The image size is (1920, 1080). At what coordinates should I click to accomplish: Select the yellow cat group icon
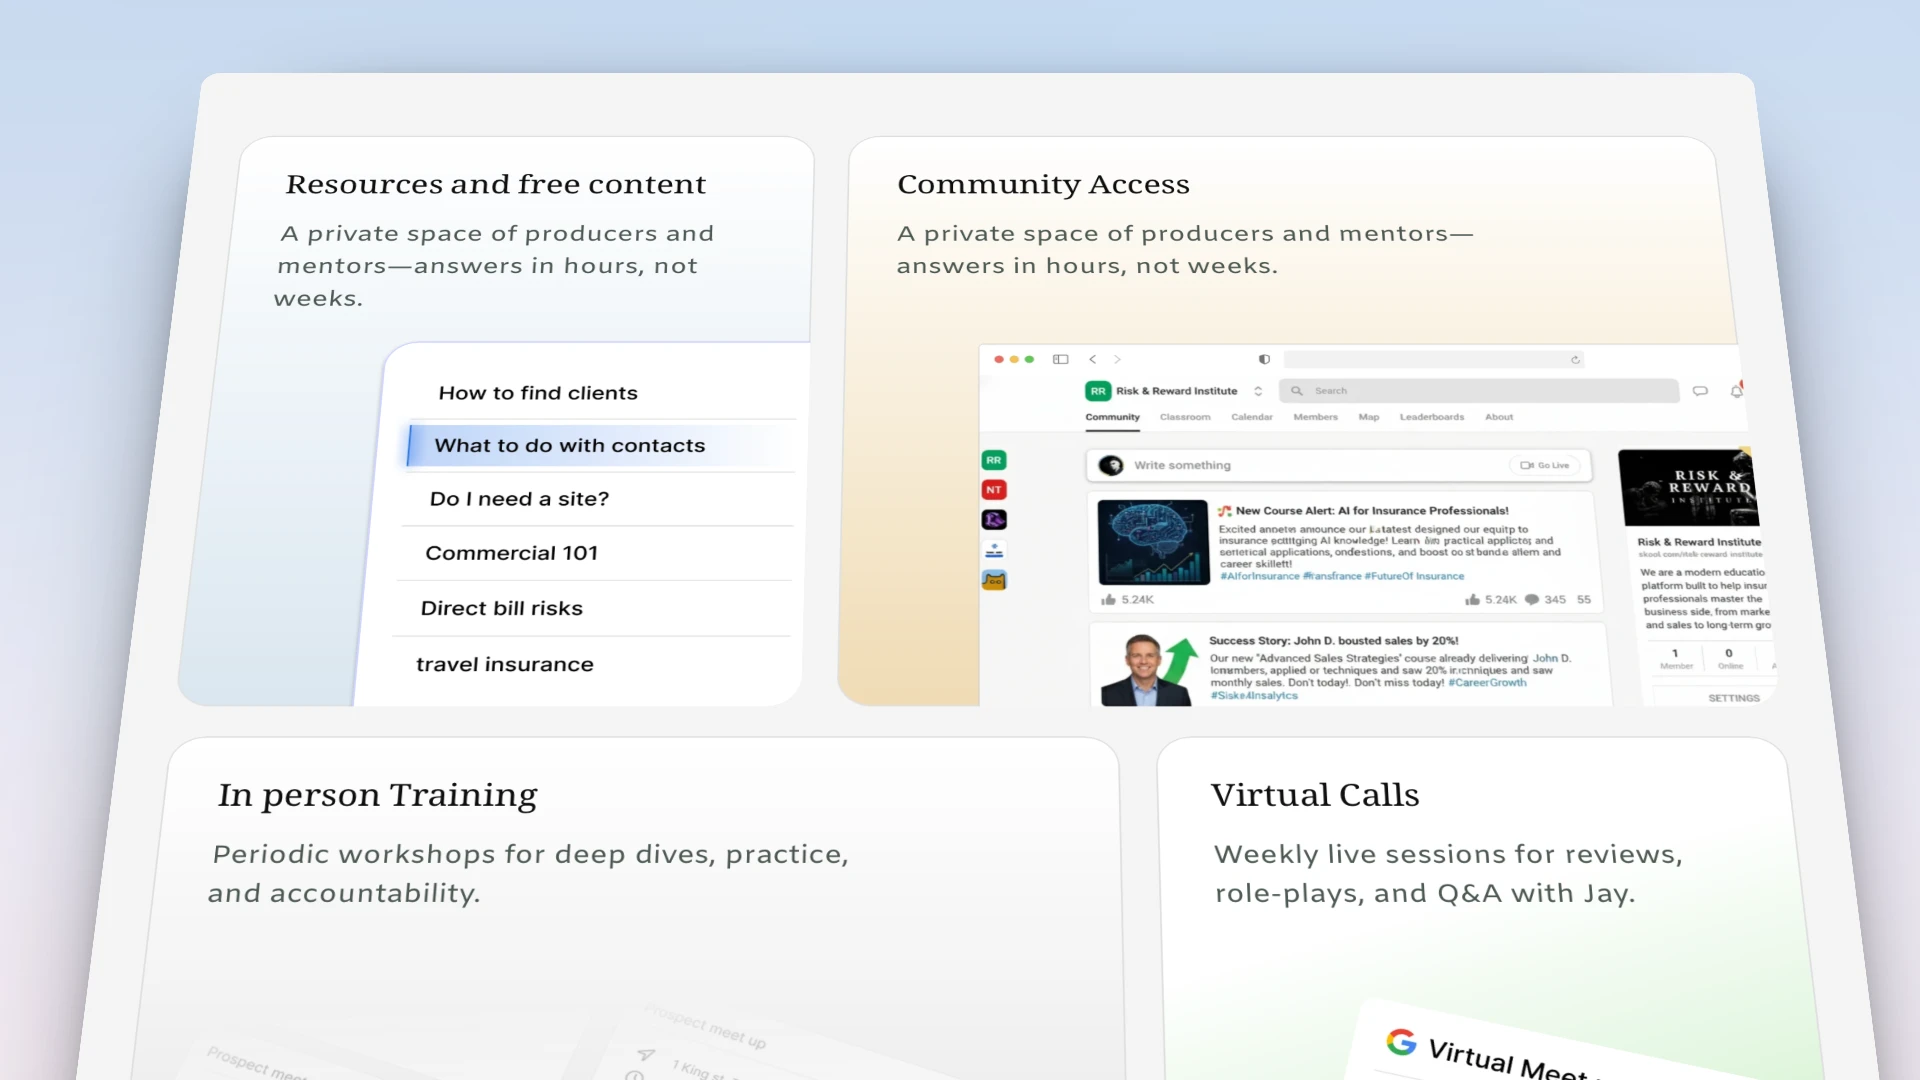click(x=994, y=580)
